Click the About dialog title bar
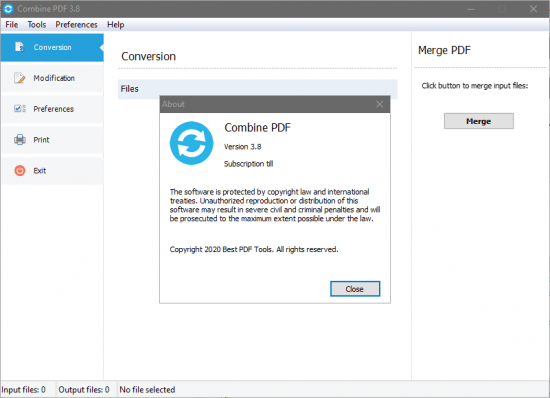Viewport: 550px width, 398px height. pos(267,104)
